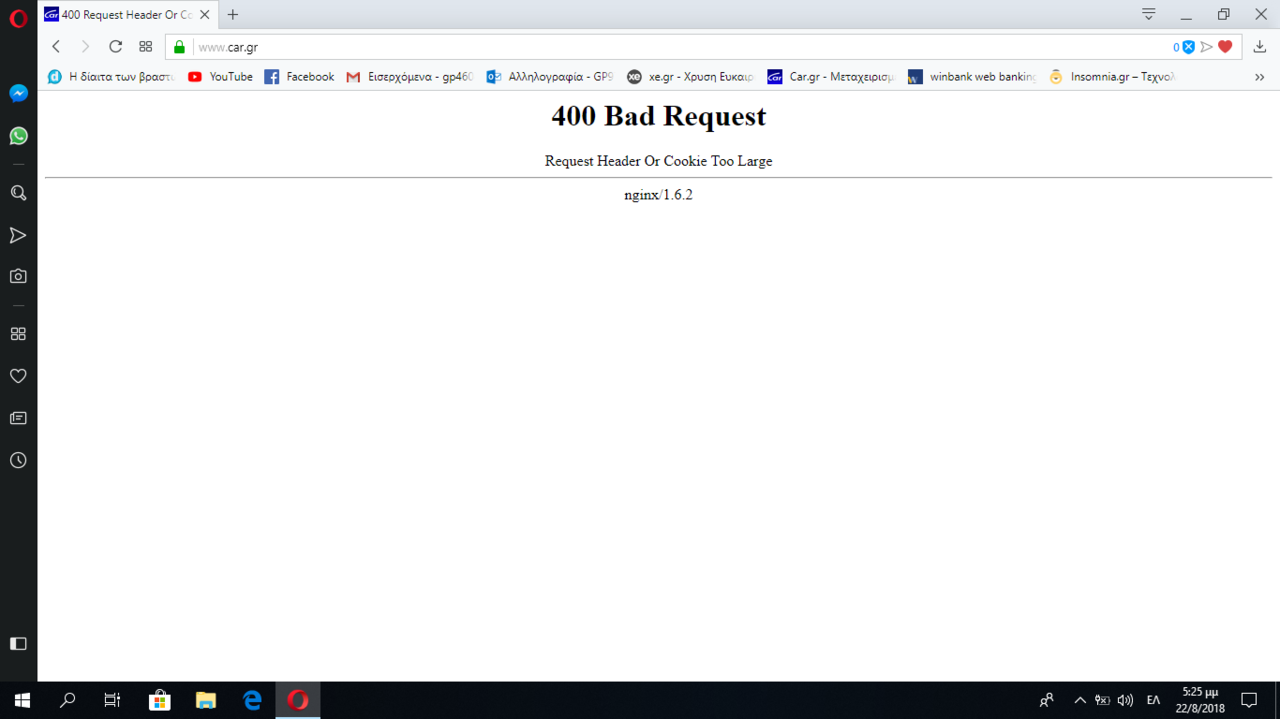Screen dimensions: 1280x719
Task: Open the tab menu icon
Action: (x=1149, y=14)
